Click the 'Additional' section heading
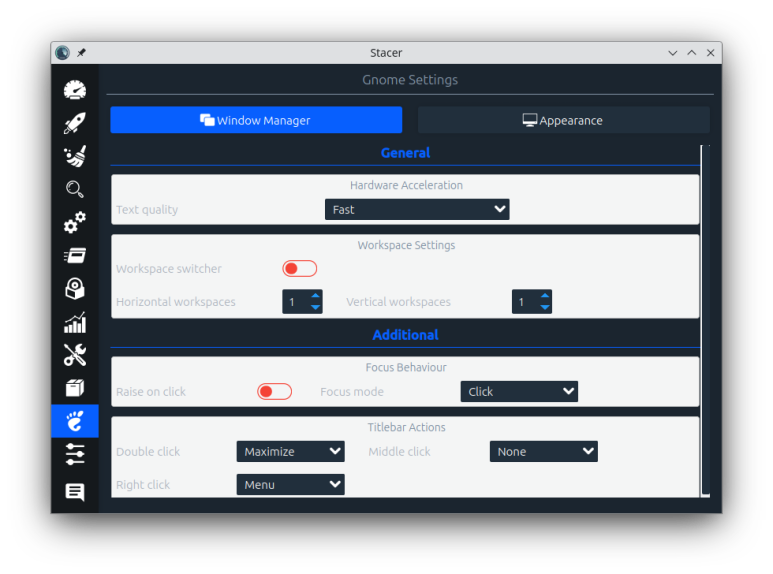 405,335
